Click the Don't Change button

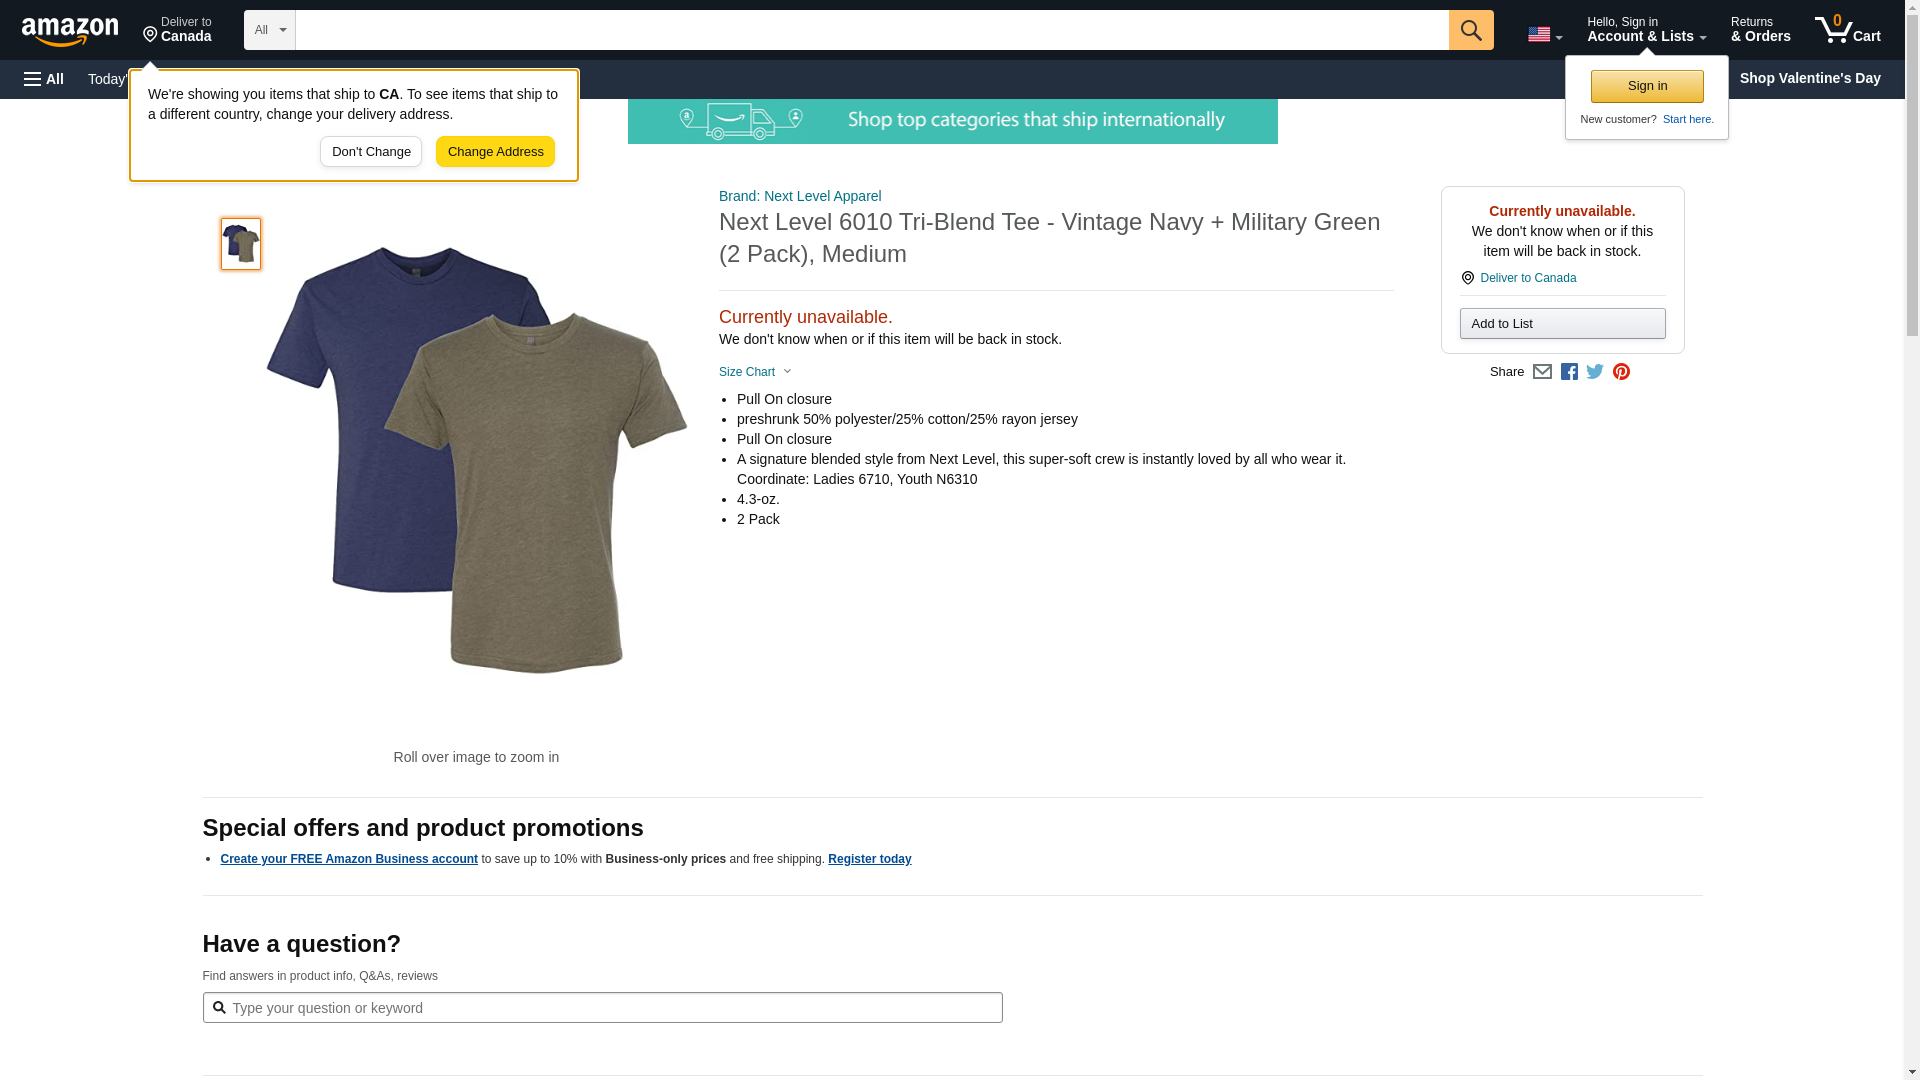(x=371, y=152)
